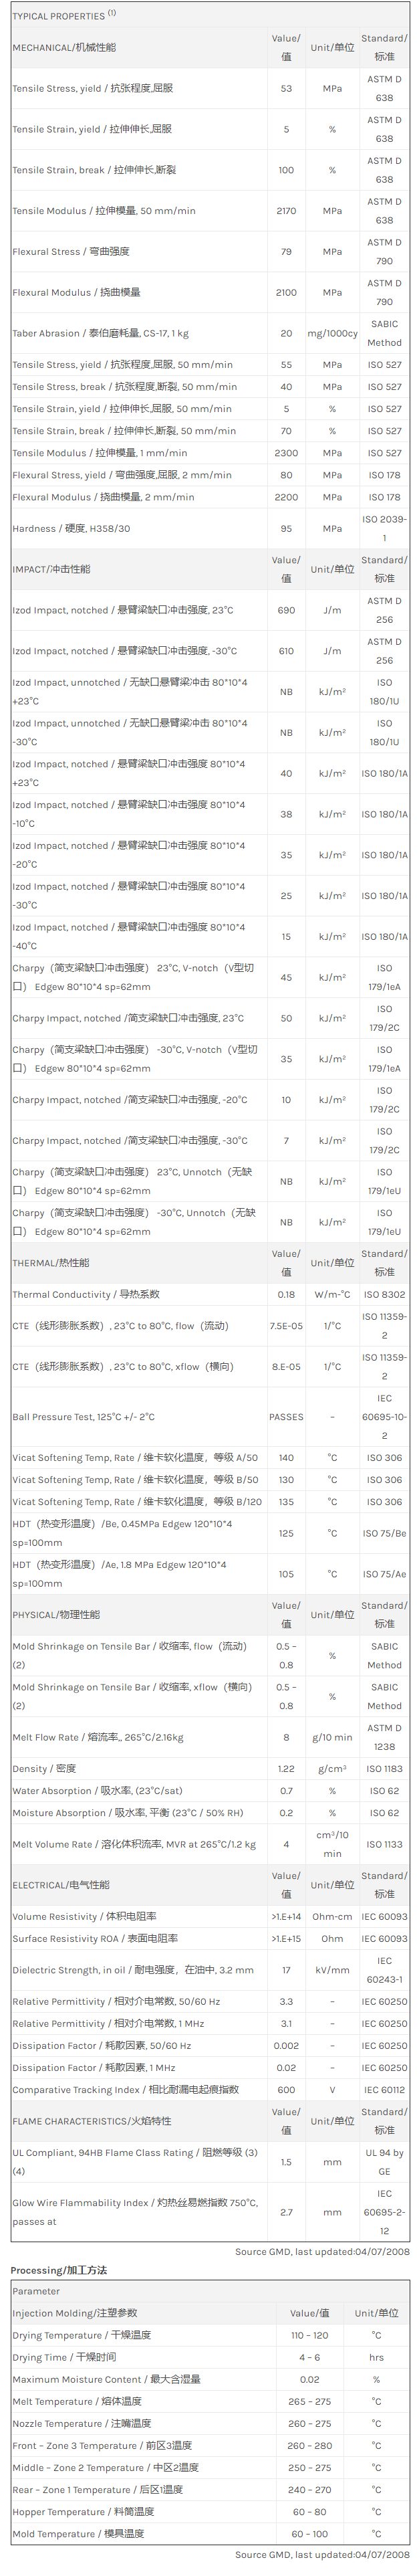Select the Thermal Conductivity row label
This screenshot has width=419, height=2576.
click(x=86, y=1294)
